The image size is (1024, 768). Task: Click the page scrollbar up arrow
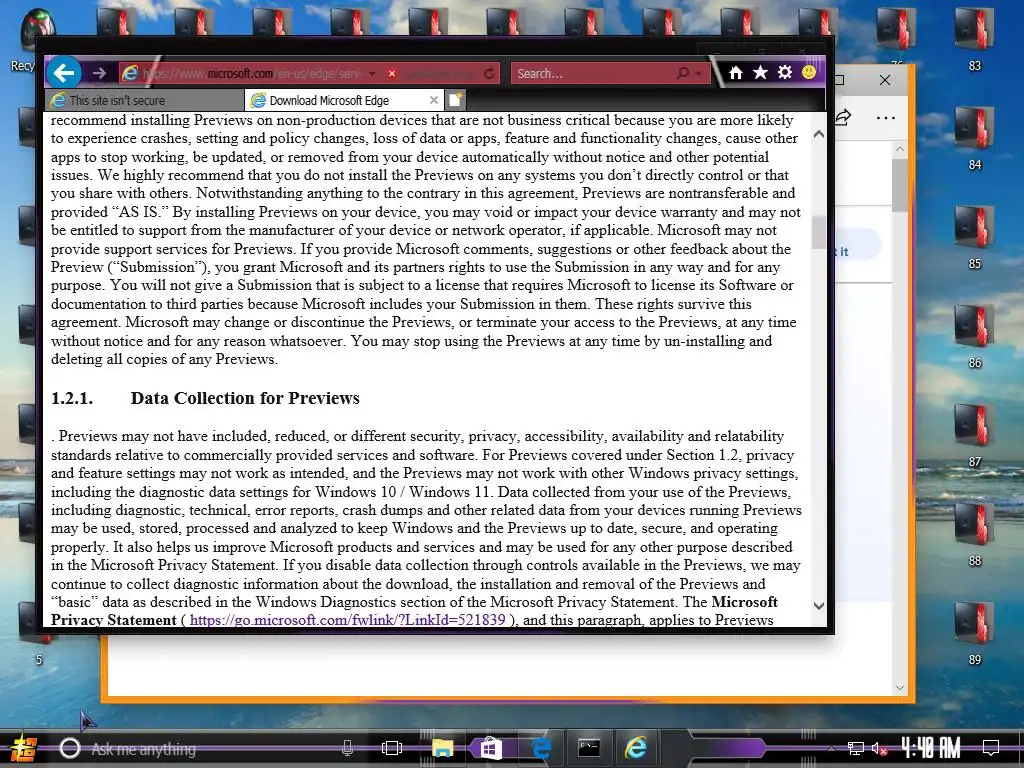pyautogui.click(x=819, y=134)
